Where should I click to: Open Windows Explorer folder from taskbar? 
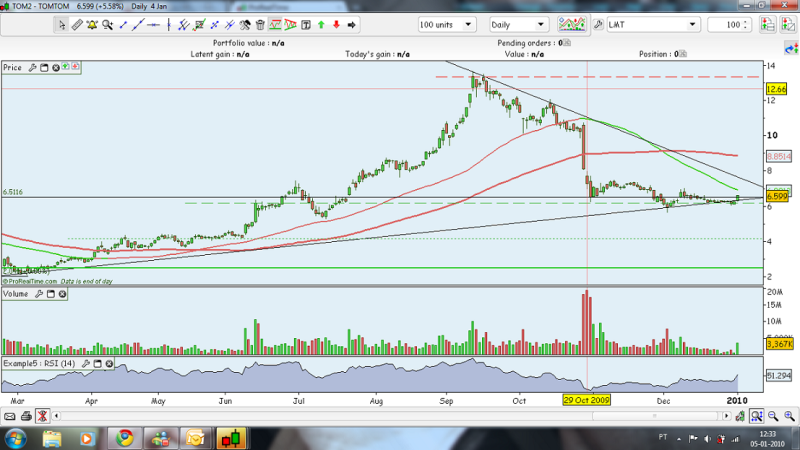(52, 439)
